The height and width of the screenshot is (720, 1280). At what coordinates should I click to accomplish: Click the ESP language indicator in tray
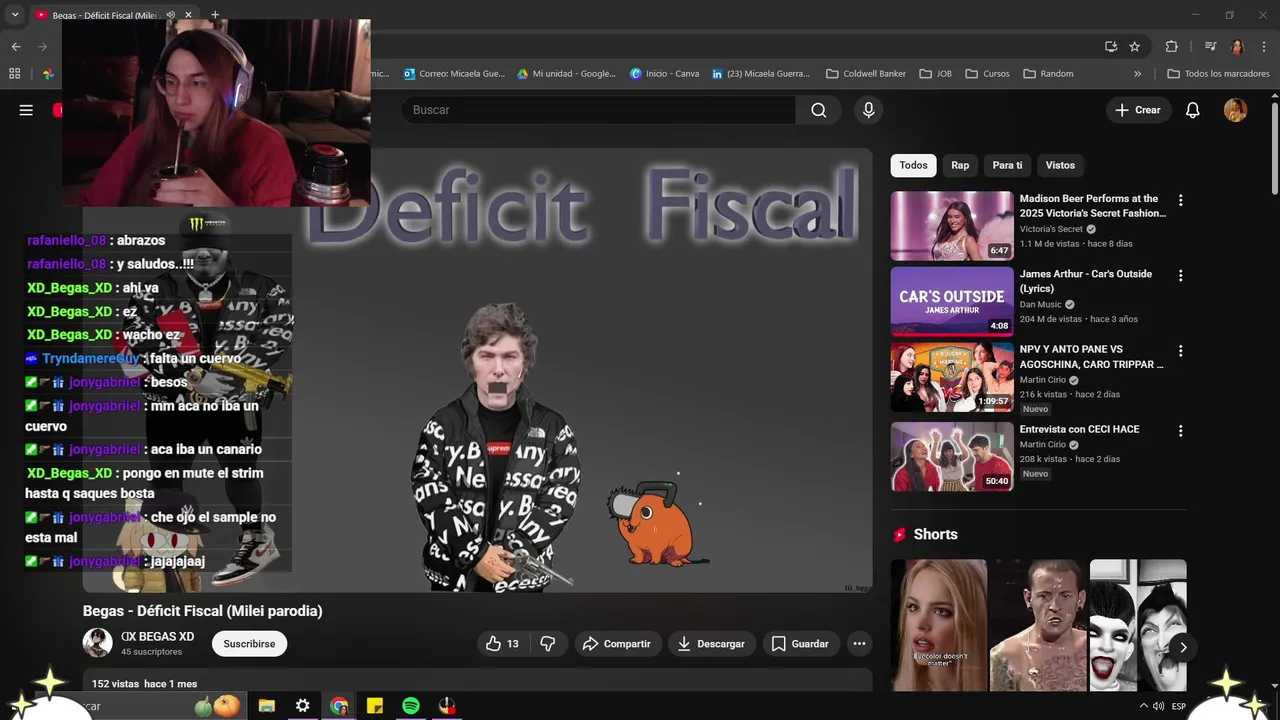coord(1178,706)
